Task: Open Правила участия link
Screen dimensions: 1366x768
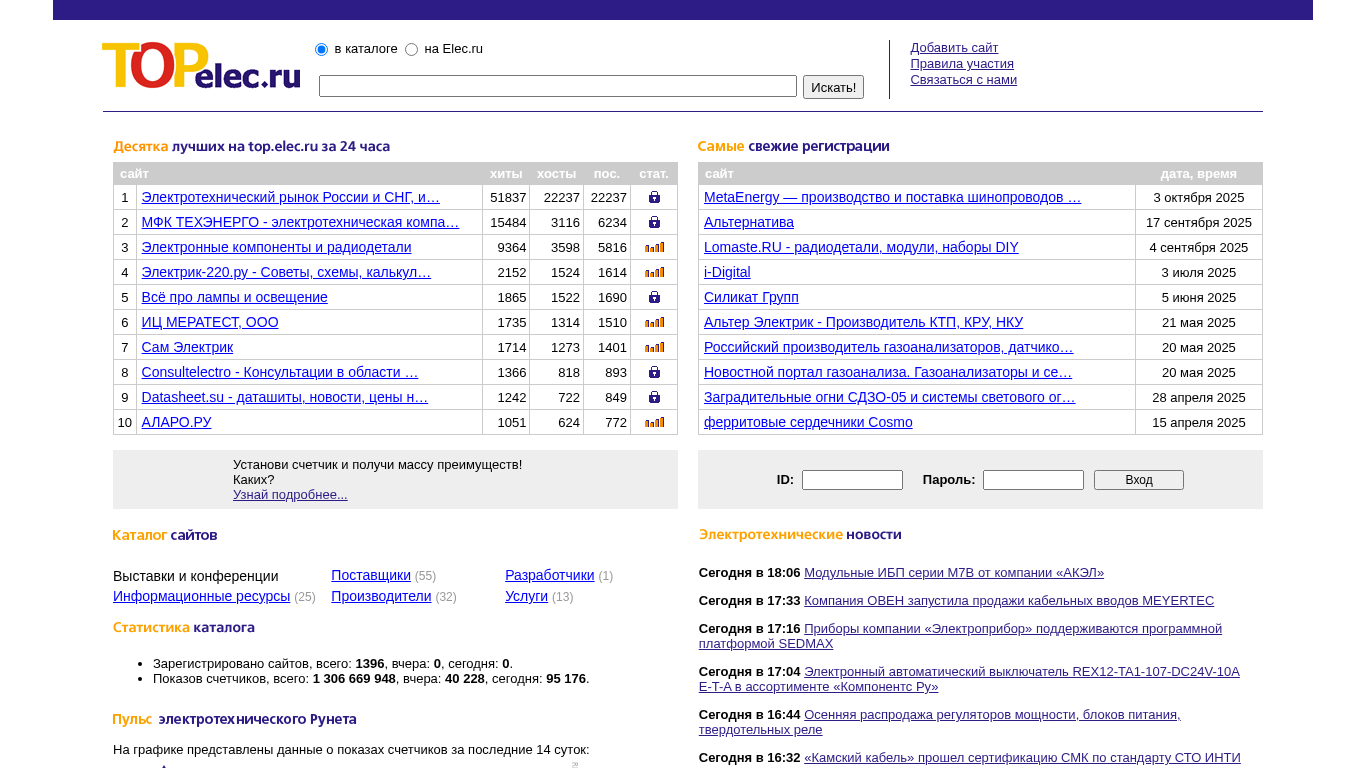Action: [x=961, y=64]
